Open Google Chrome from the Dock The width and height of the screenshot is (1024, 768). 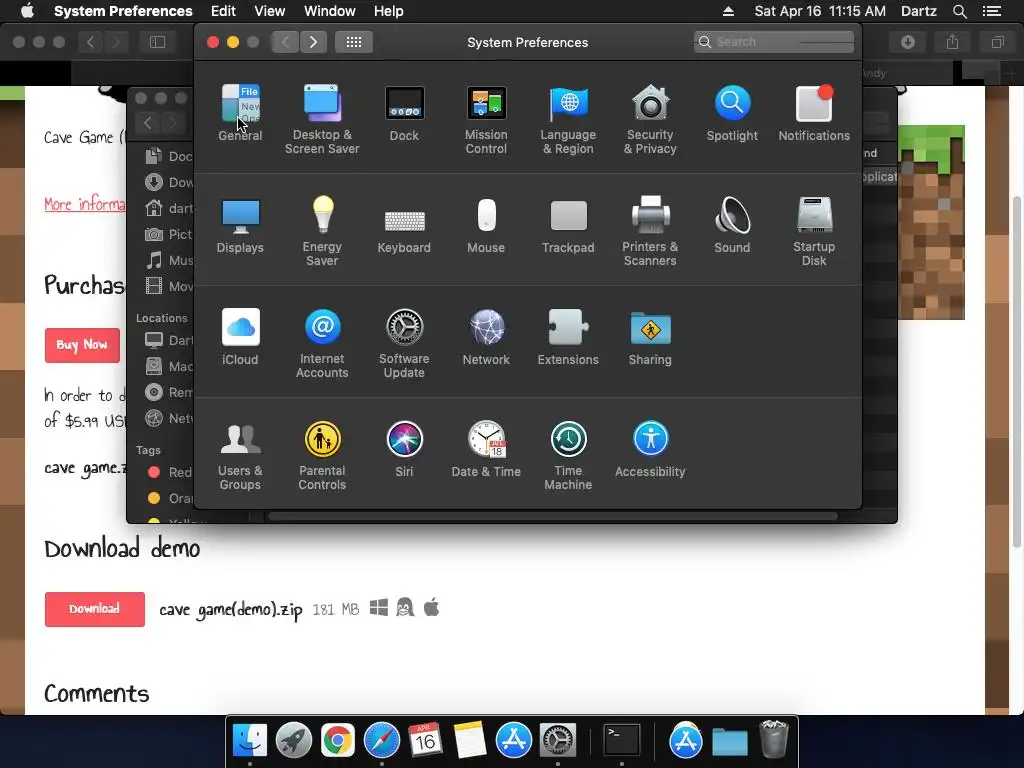tap(338, 740)
